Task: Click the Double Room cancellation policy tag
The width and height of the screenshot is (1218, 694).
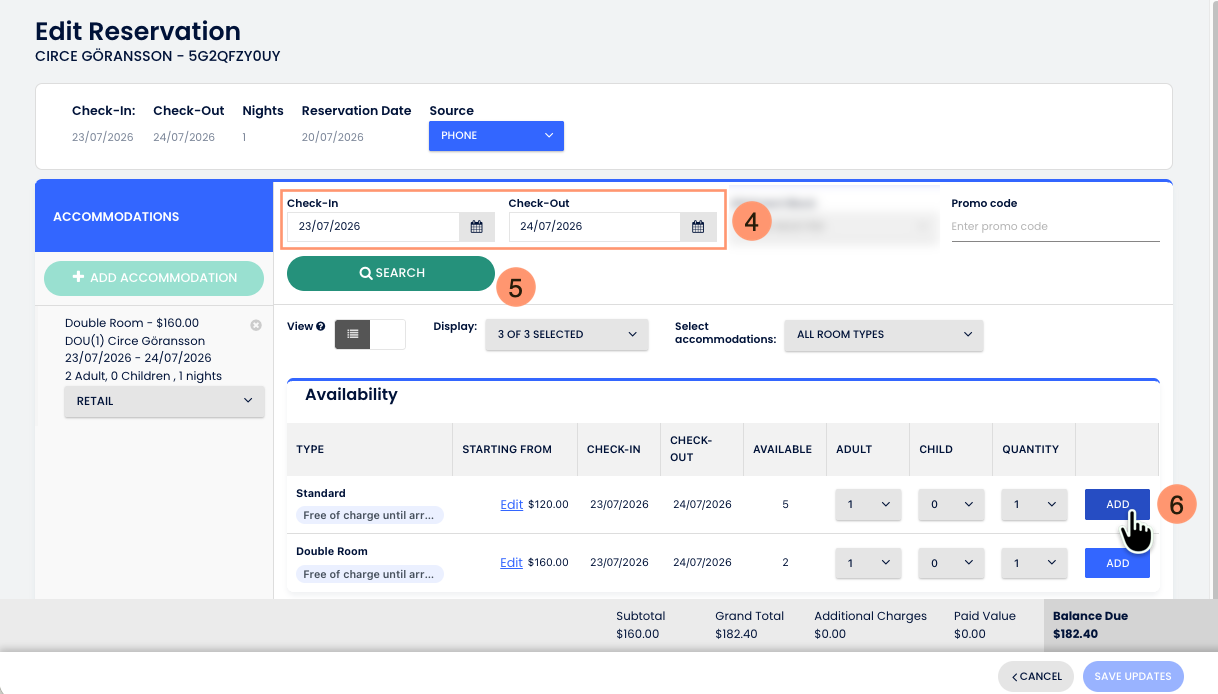Action: pos(370,574)
